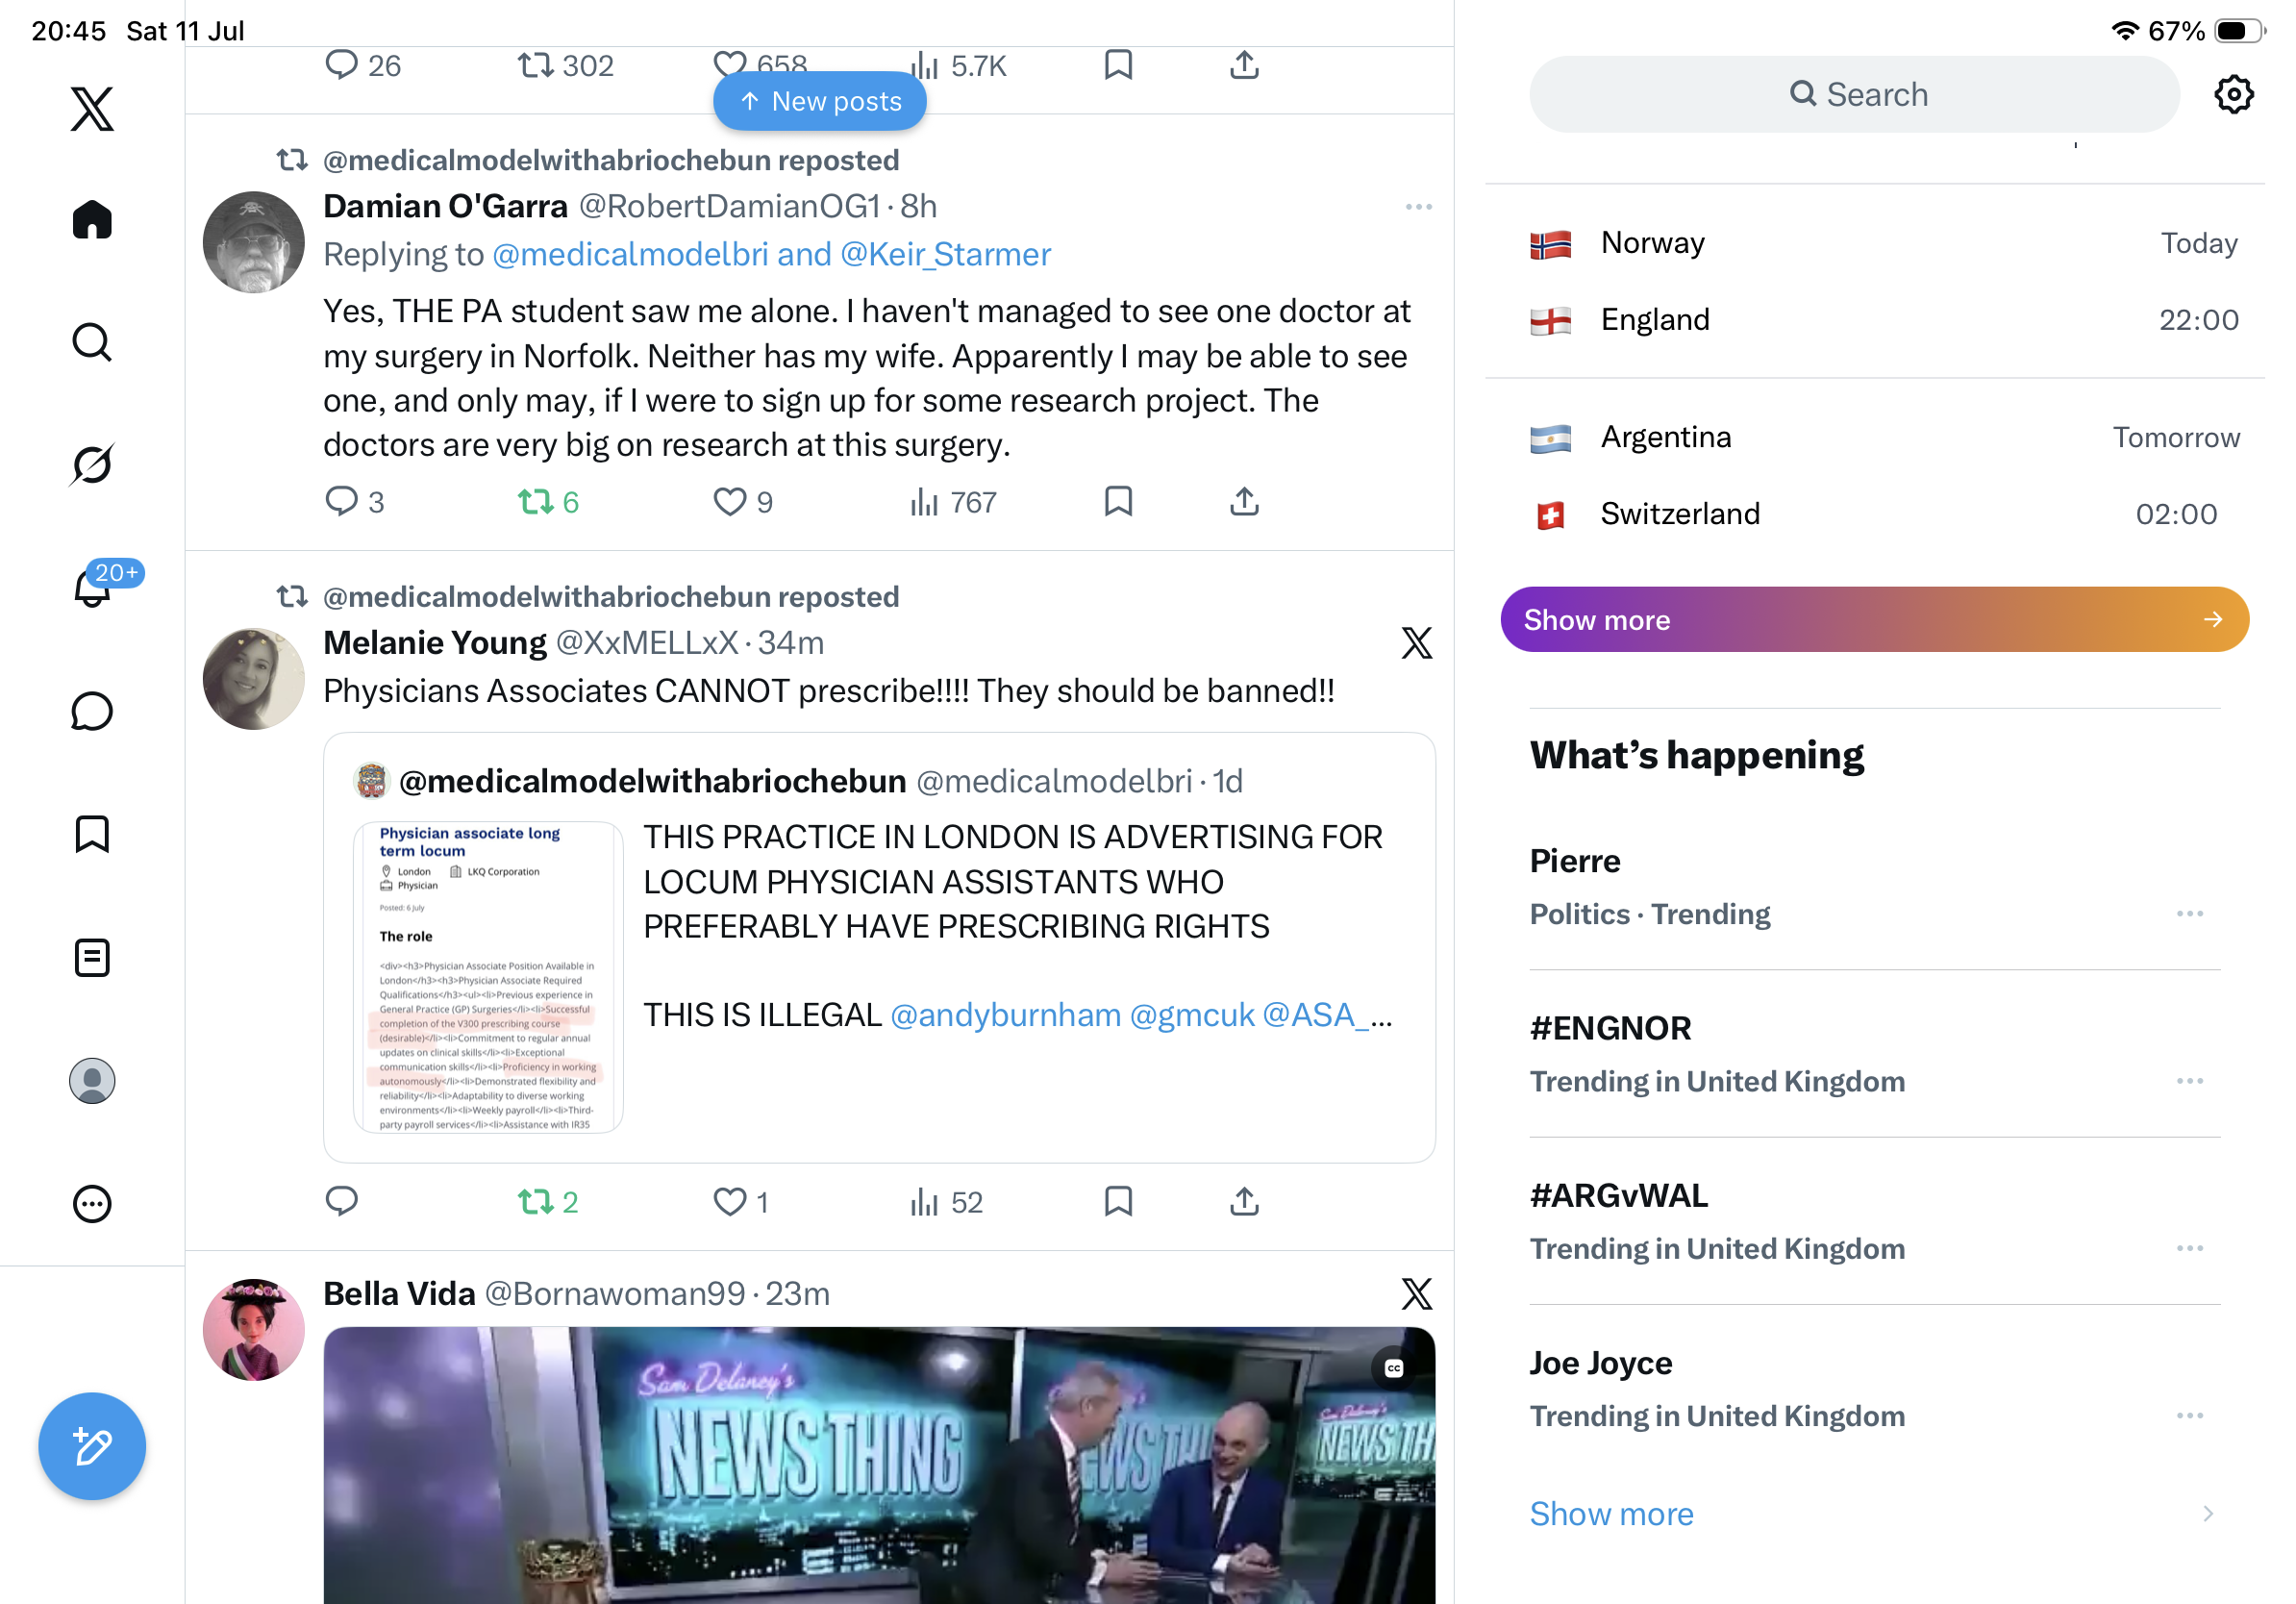Share Damian O'Garra's reply
The height and width of the screenshot is (1604, 2296).
pyautogui.click(x=1244, y=501)
